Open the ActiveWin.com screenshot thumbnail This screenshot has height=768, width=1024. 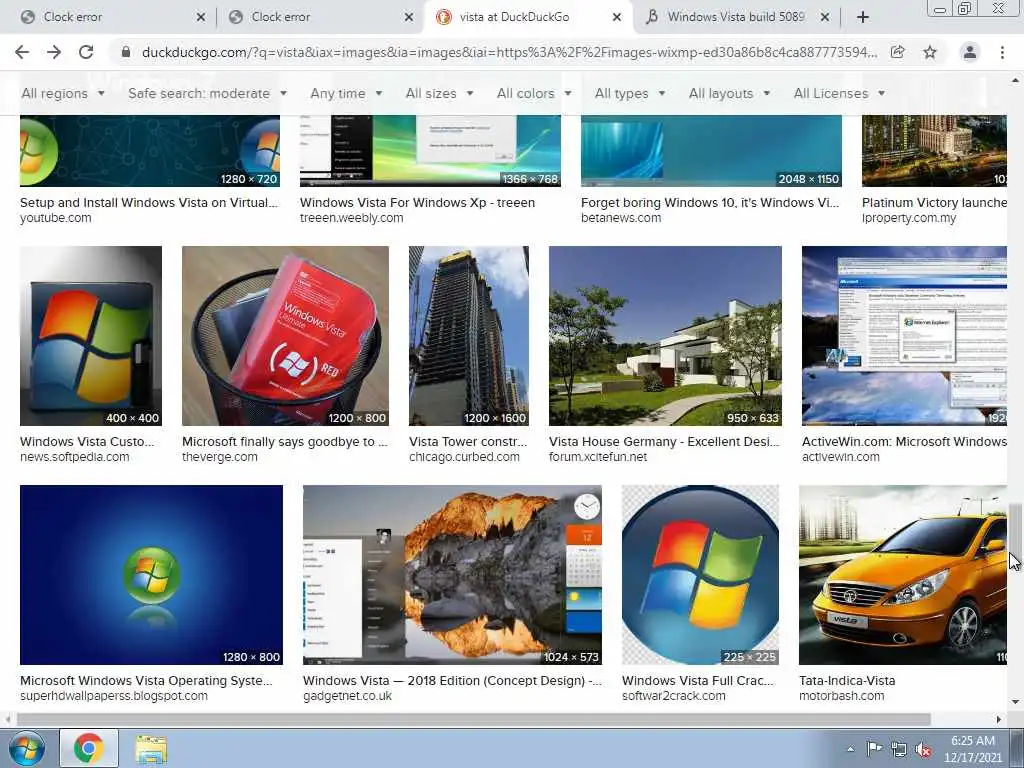(x=904, y=336)
